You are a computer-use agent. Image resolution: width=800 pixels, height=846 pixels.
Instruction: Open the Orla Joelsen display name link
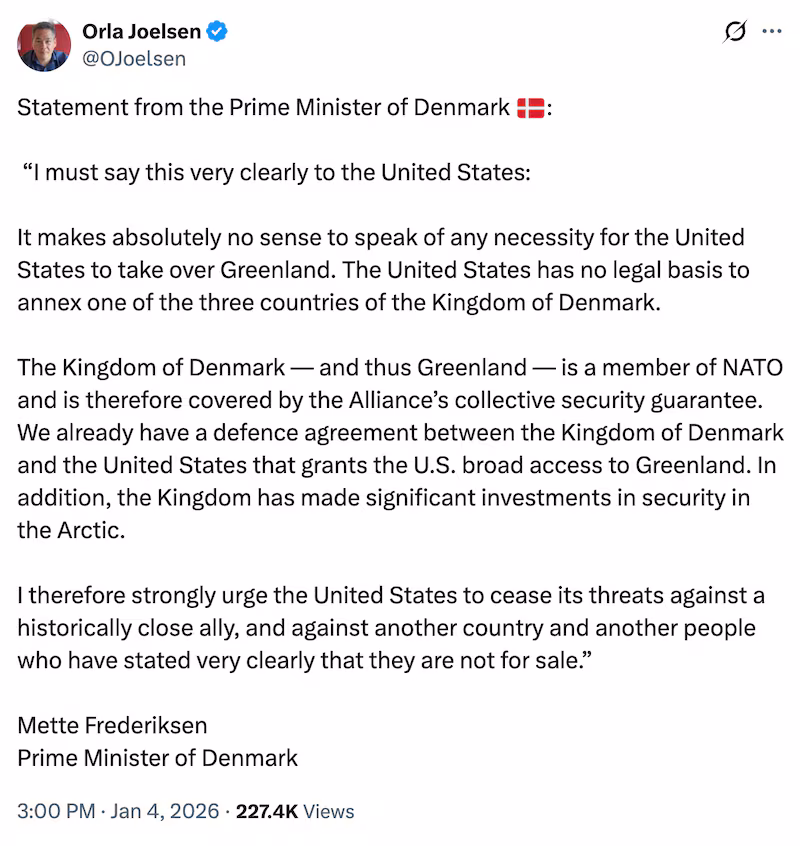tap(141, 32)
